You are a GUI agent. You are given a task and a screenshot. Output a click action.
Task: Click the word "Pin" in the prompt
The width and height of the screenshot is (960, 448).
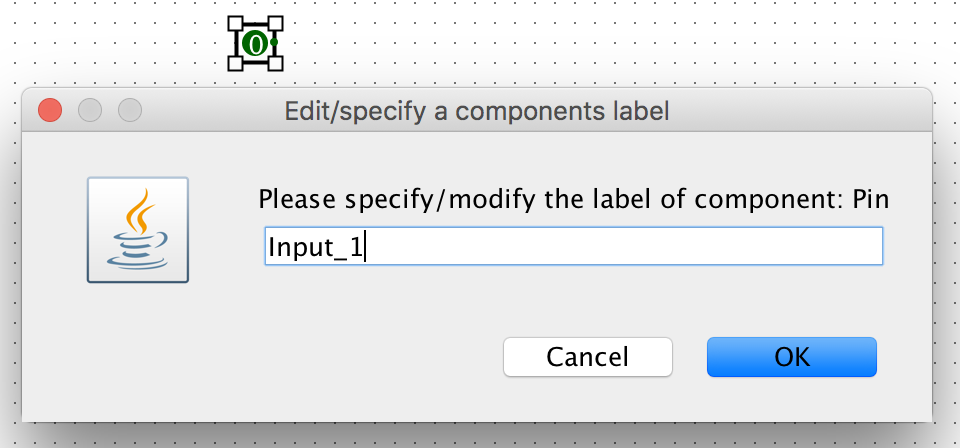[x=870, y=199]
